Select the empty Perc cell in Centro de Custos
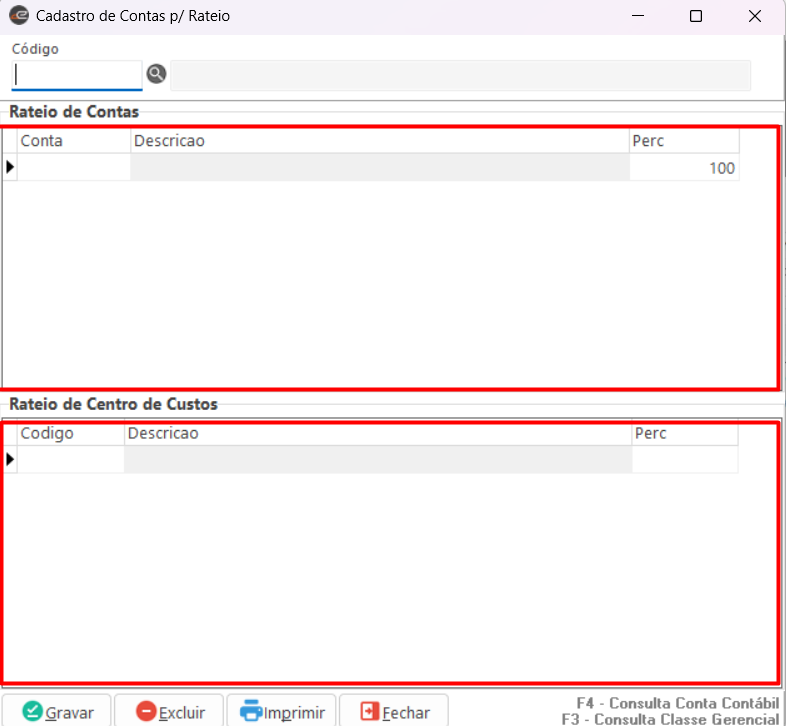Image resolution: width=786 pixels, height=726 pixels. [x=685, y=460]
